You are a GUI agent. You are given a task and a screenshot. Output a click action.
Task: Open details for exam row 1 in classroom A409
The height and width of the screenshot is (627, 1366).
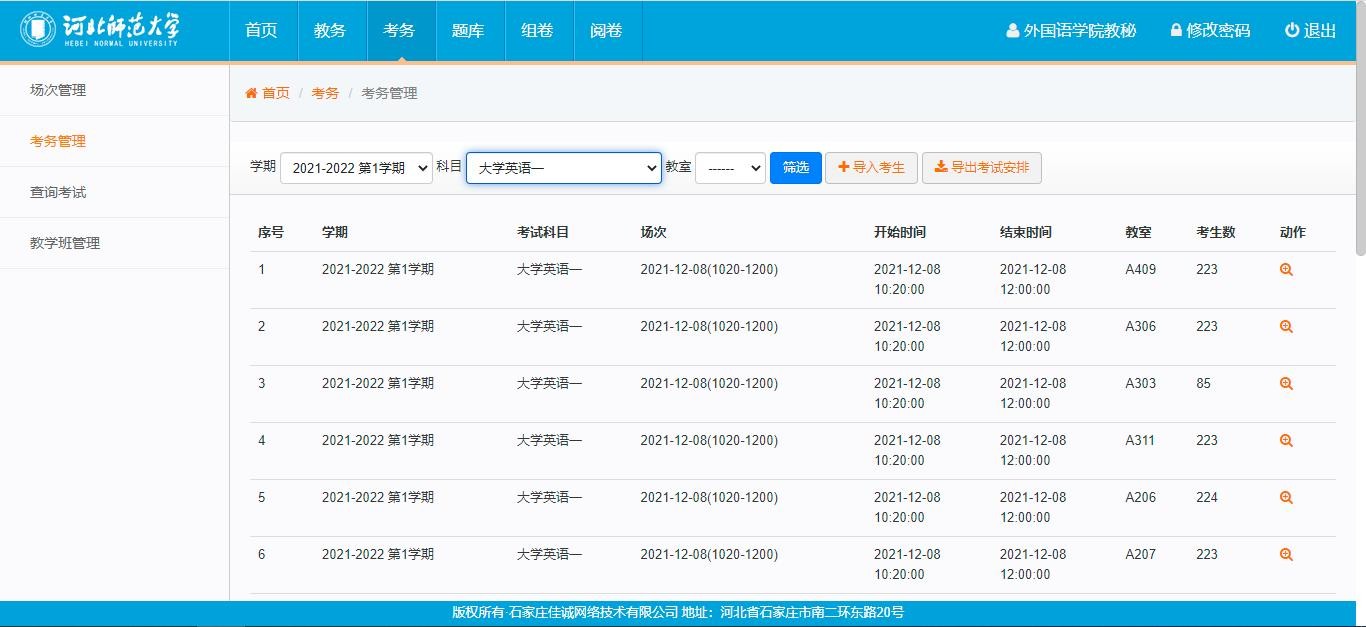pos(1286,269)
